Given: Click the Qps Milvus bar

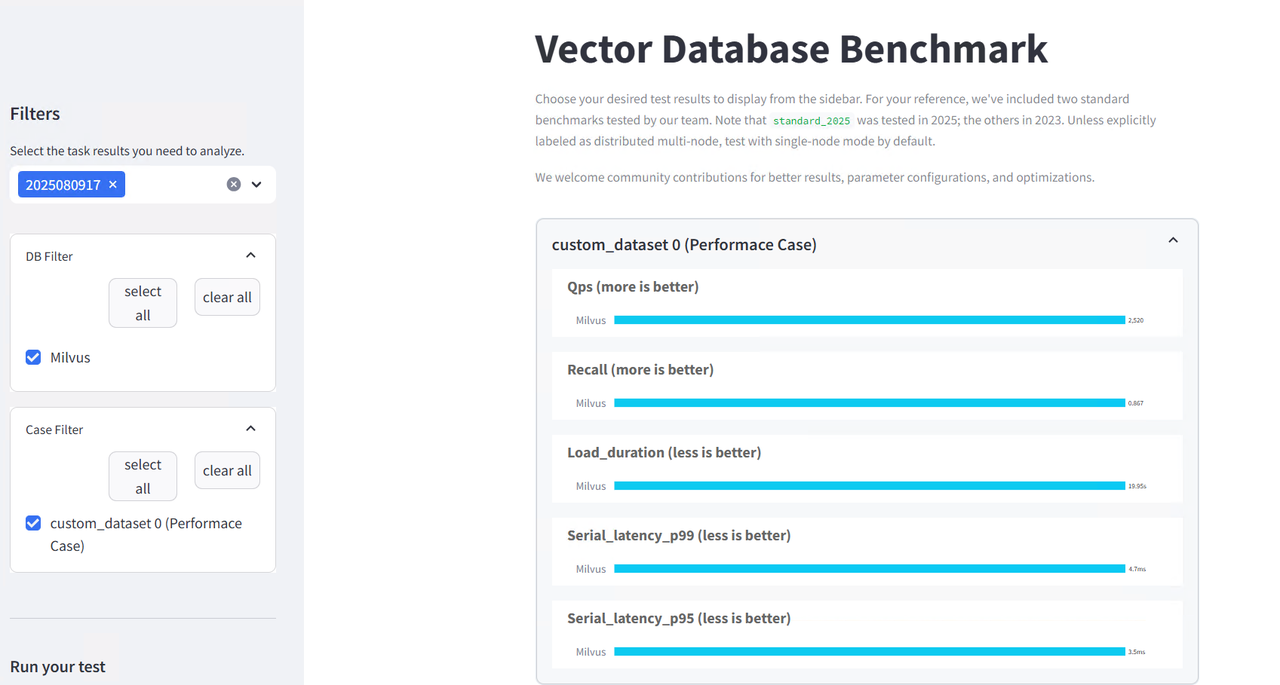Looking at the screenshot, I should tap(870, 320).
